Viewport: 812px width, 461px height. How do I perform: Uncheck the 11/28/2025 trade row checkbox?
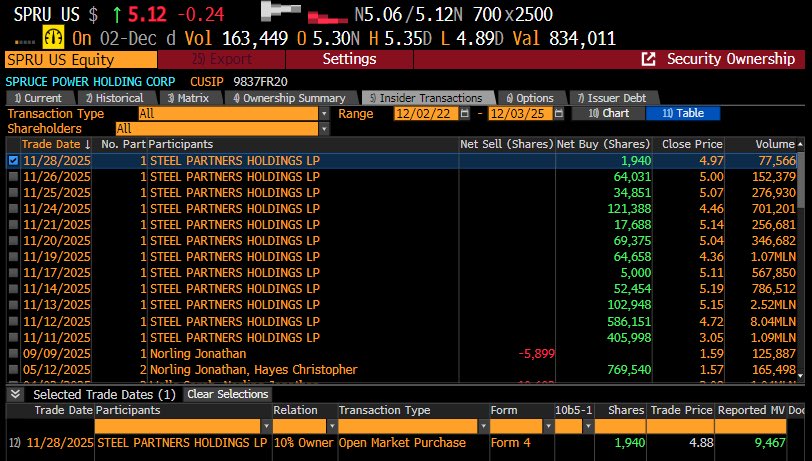[x=13, y=161]
